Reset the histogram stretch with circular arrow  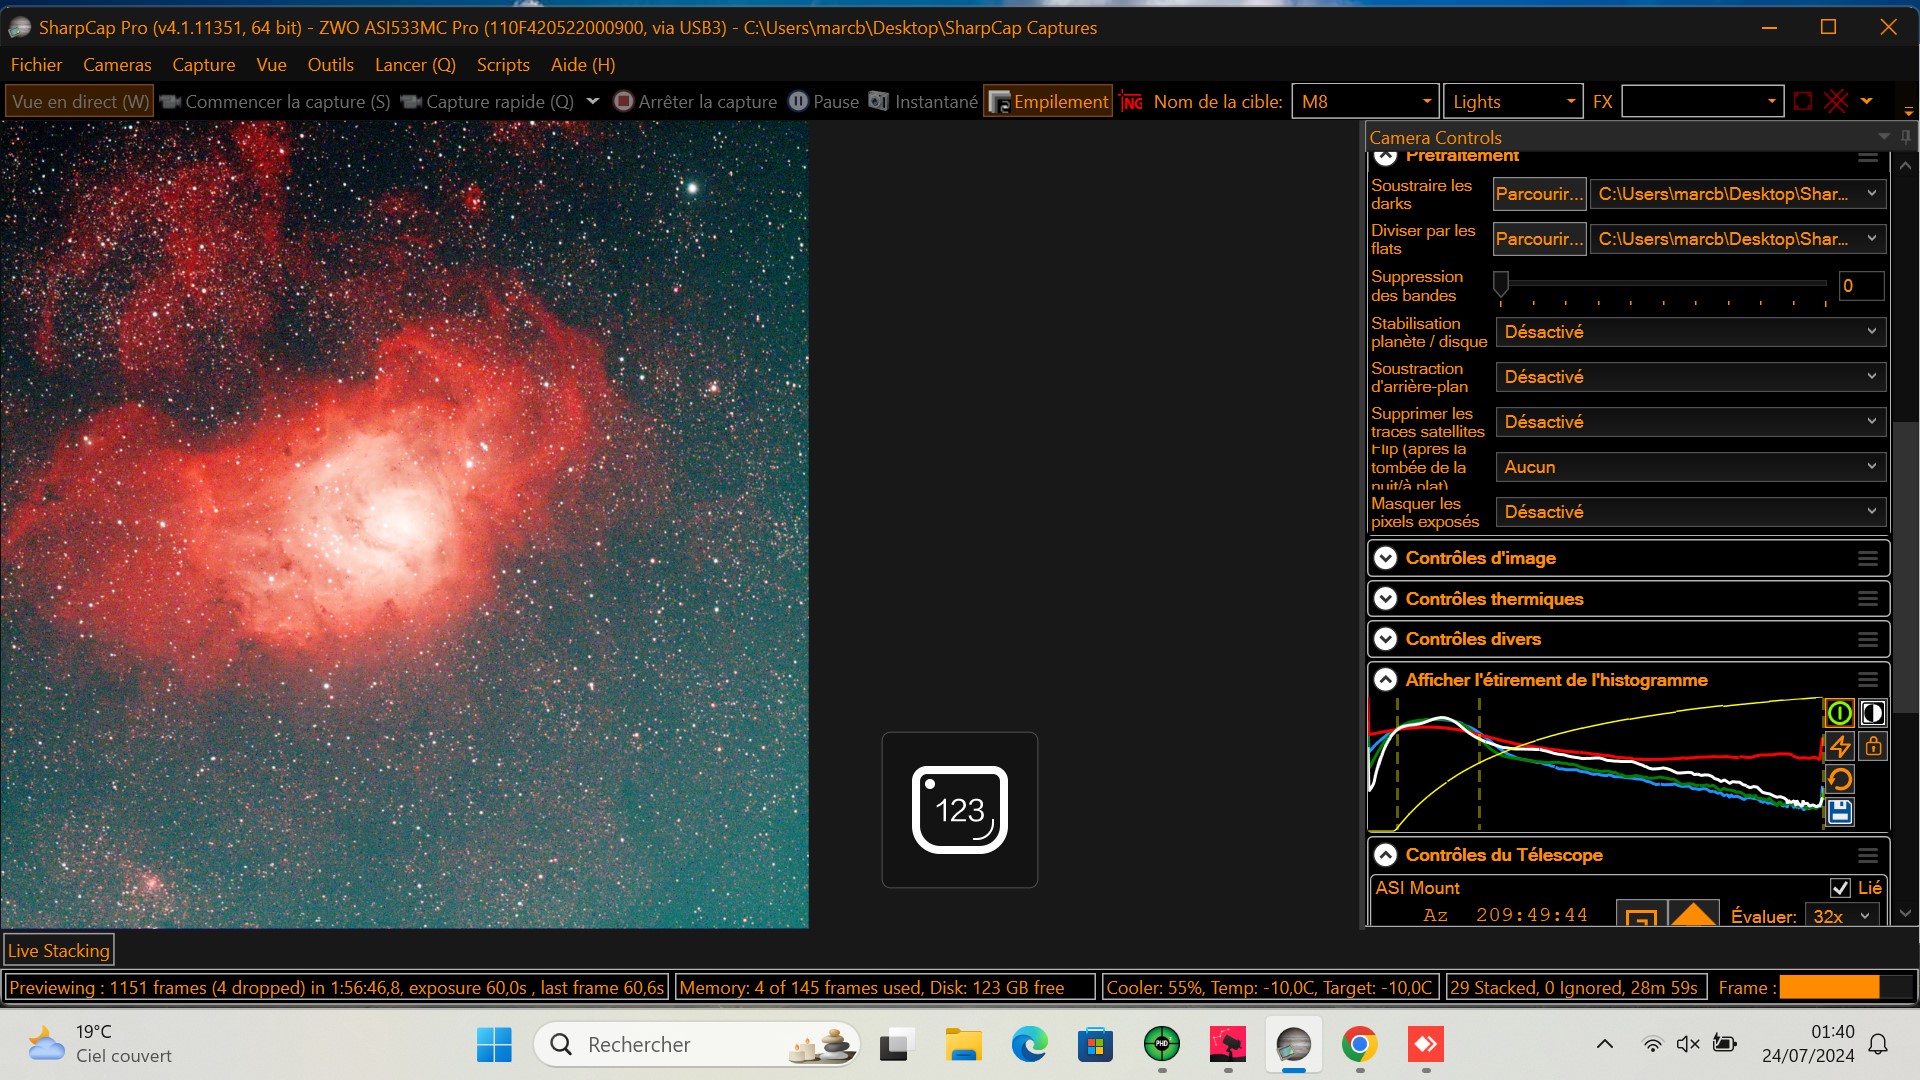tap(1839, 779)
